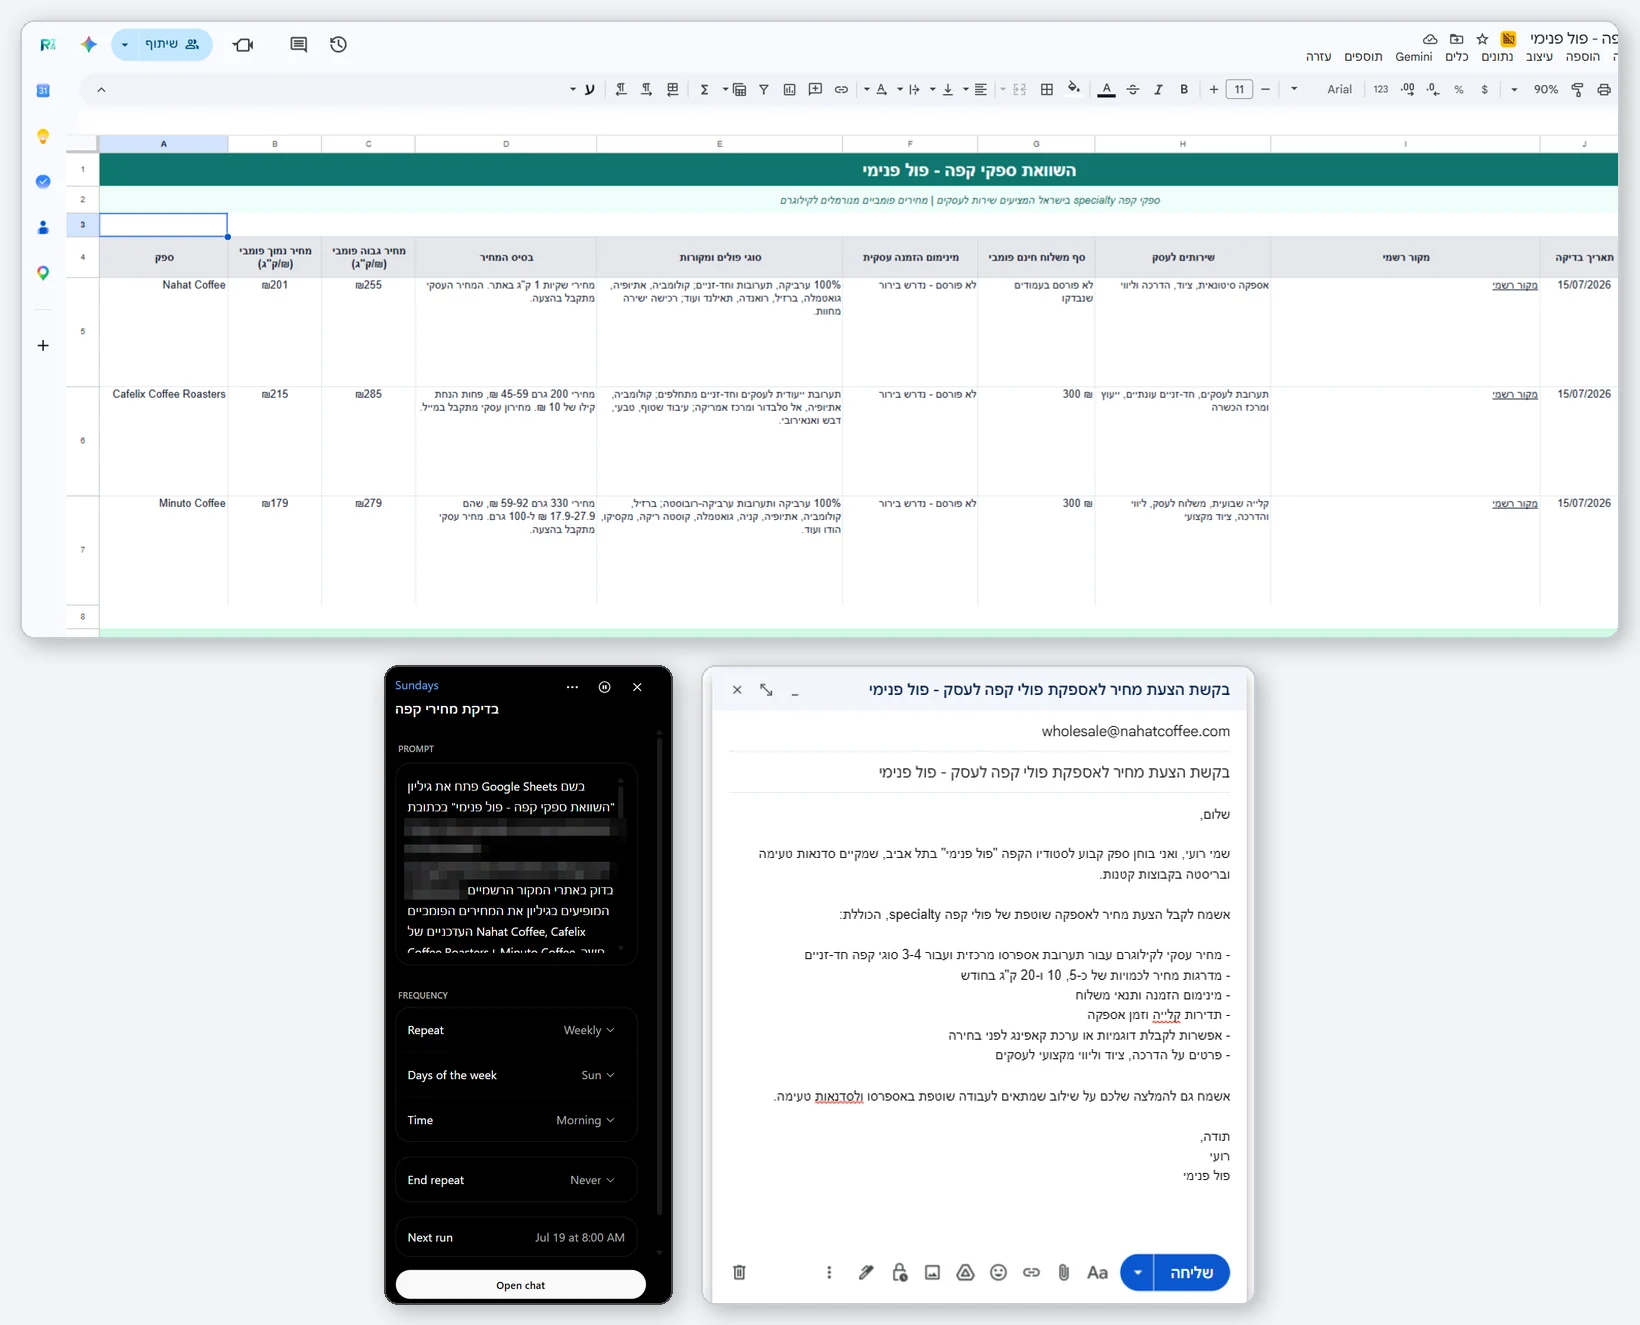Open the Gemini sparkle icon in Sheets

point(89,44)
